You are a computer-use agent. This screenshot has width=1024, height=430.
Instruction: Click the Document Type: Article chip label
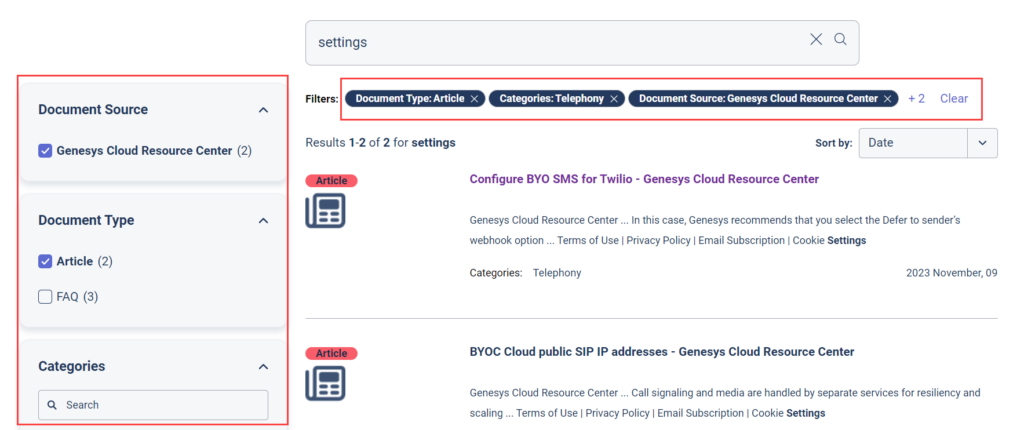pos(410,99)
